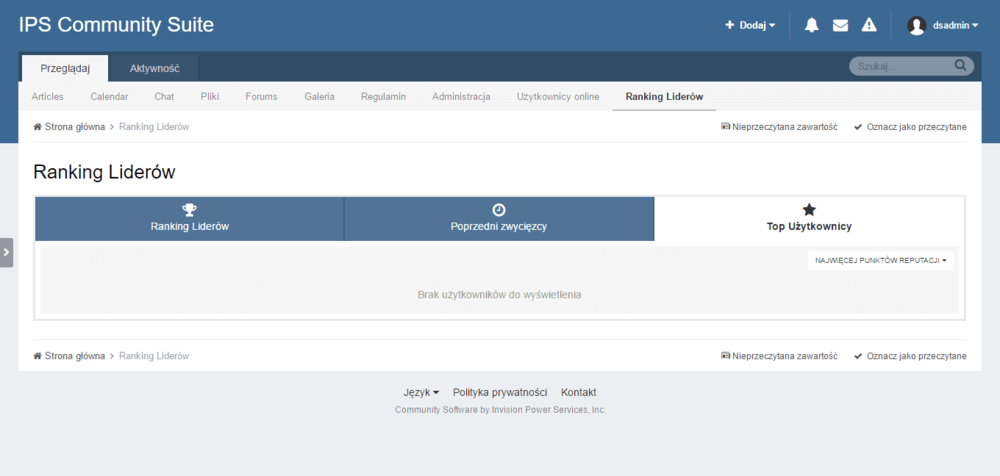Open Polityka prywatności footer link
This screenshot has height=476, width=1000.
[x=500, y=392]
